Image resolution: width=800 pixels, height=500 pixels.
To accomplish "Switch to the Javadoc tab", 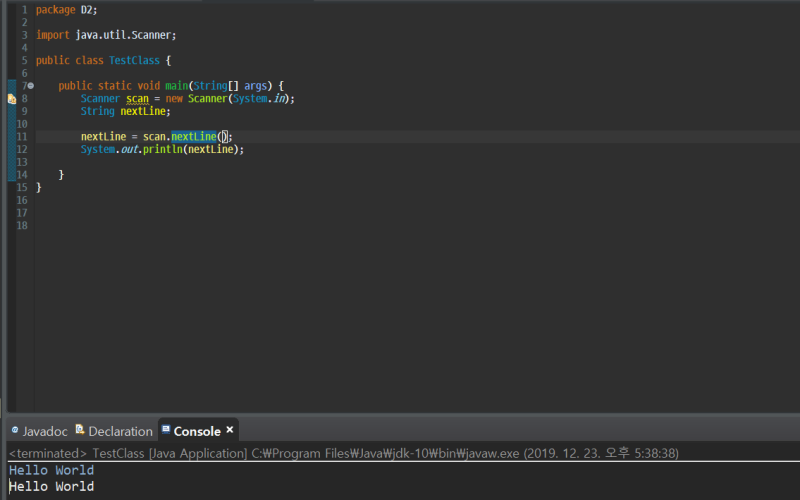I will (44, 431).
